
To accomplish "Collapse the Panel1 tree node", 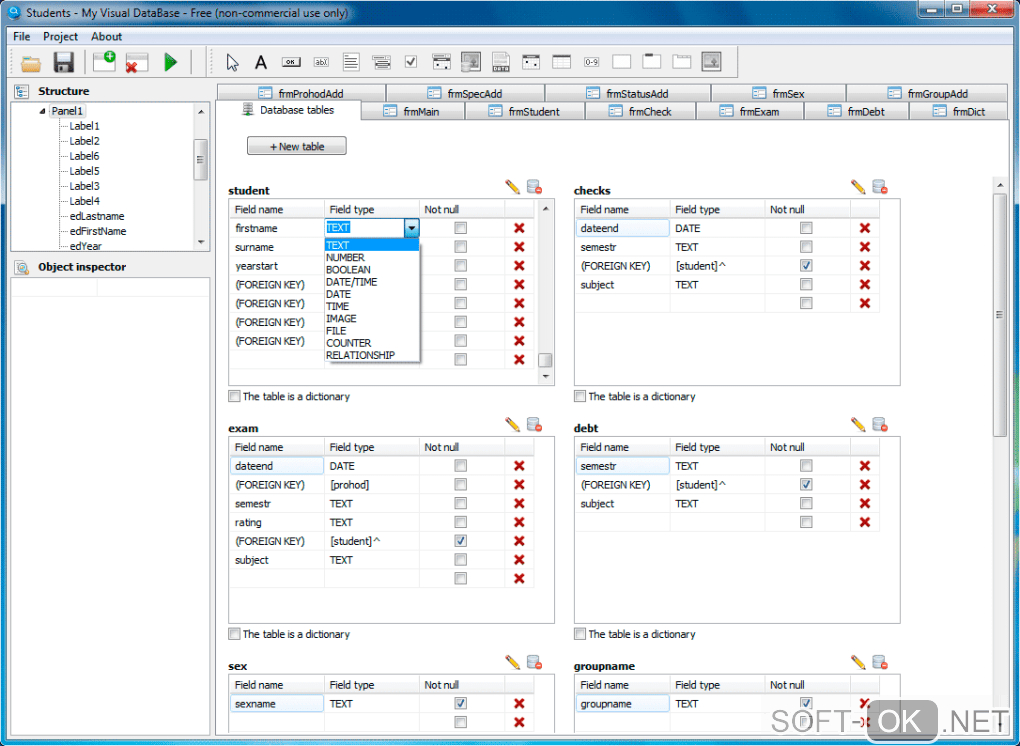I will pos(43,111).
